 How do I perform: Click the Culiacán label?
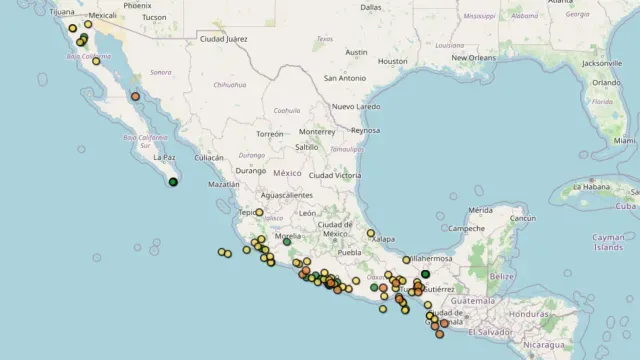tap(209, 158)
